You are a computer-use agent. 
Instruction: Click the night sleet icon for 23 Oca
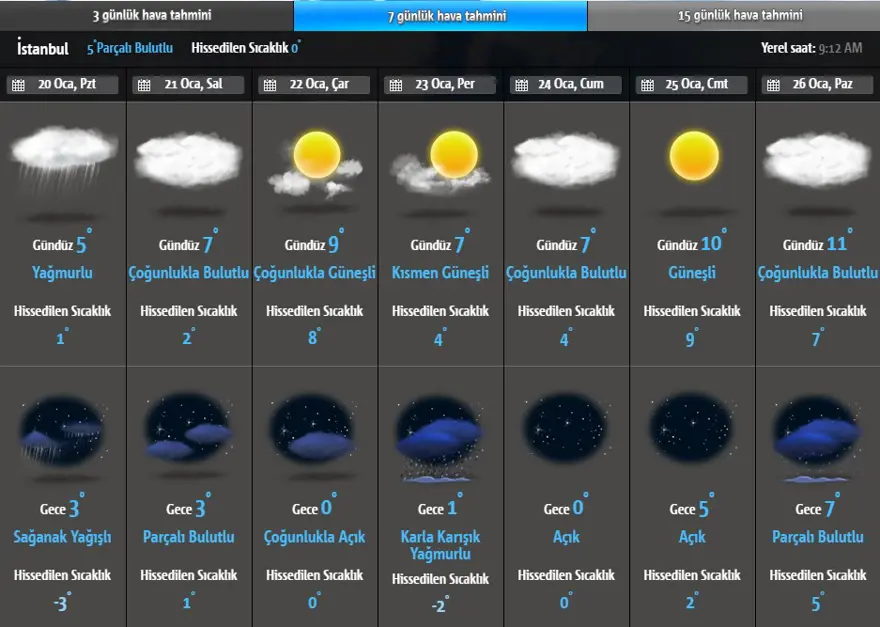[x=441, y=437]
